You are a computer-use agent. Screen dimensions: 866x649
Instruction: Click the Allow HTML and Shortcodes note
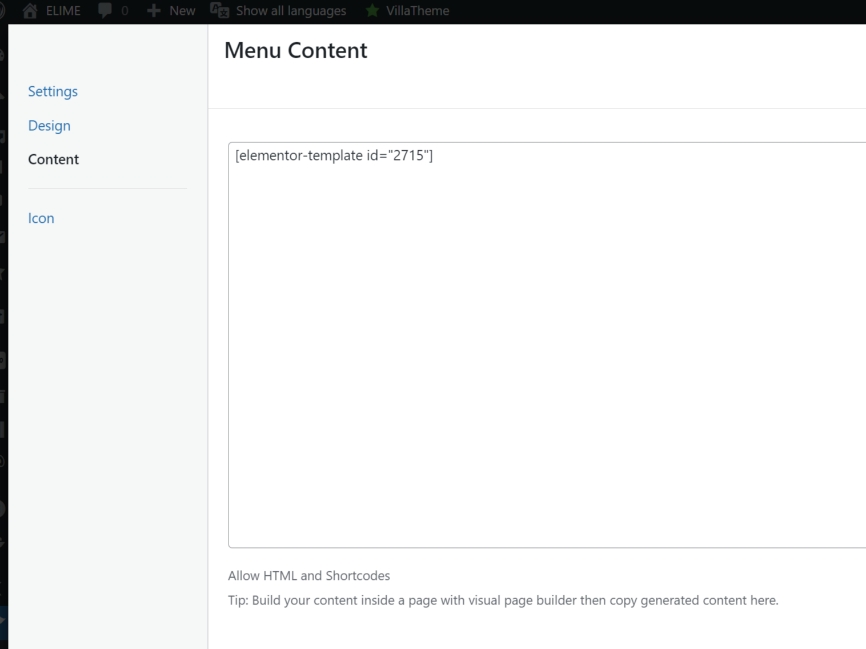click(309, 576)
